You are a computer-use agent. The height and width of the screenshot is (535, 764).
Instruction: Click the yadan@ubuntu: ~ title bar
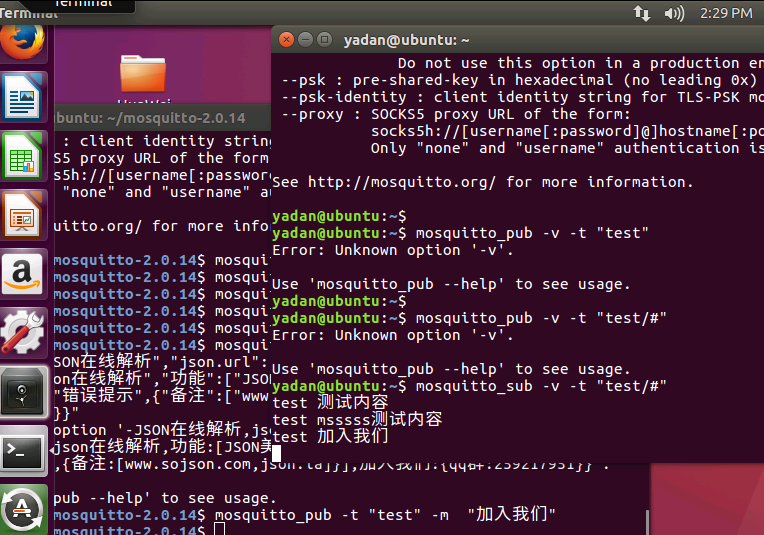point(517,40)
